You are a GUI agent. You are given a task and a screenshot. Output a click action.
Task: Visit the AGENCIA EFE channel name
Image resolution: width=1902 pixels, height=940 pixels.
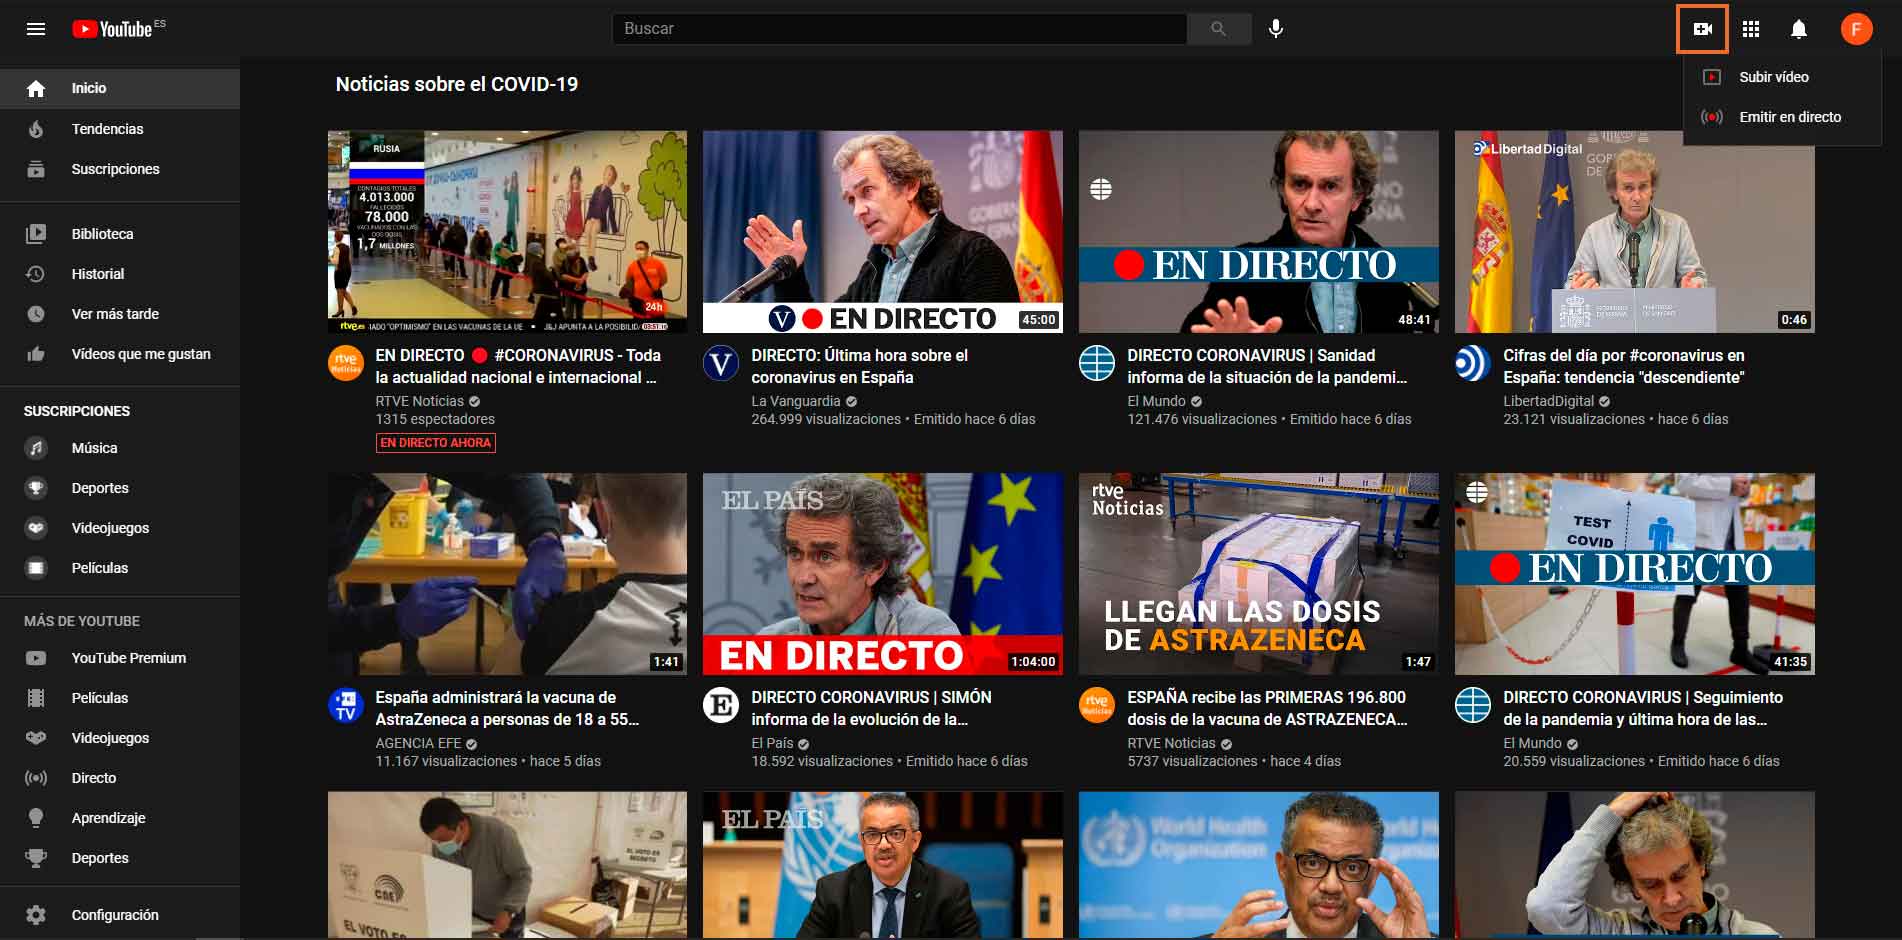tap(418, 743)
